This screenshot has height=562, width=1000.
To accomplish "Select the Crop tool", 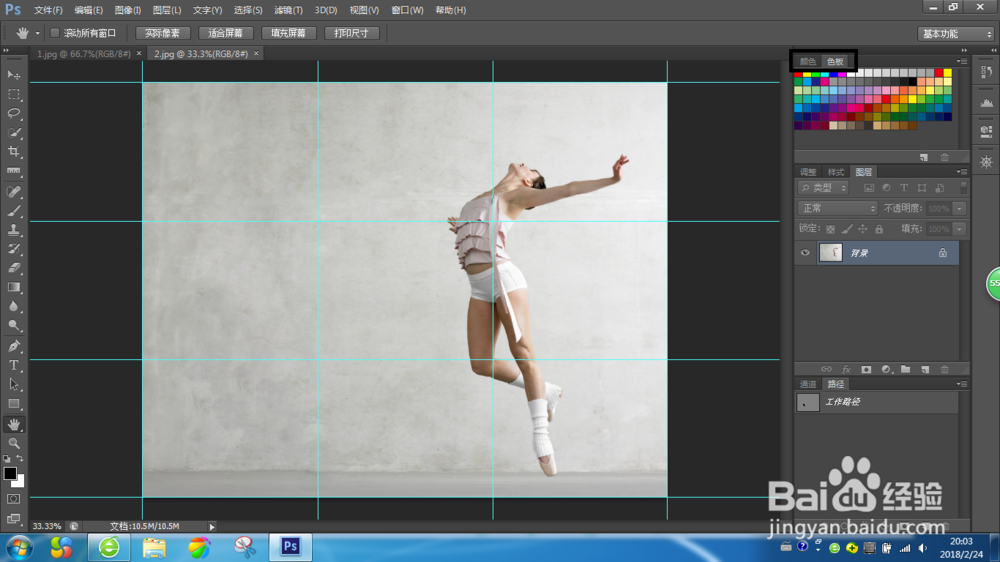I will [x=14, y=151].
